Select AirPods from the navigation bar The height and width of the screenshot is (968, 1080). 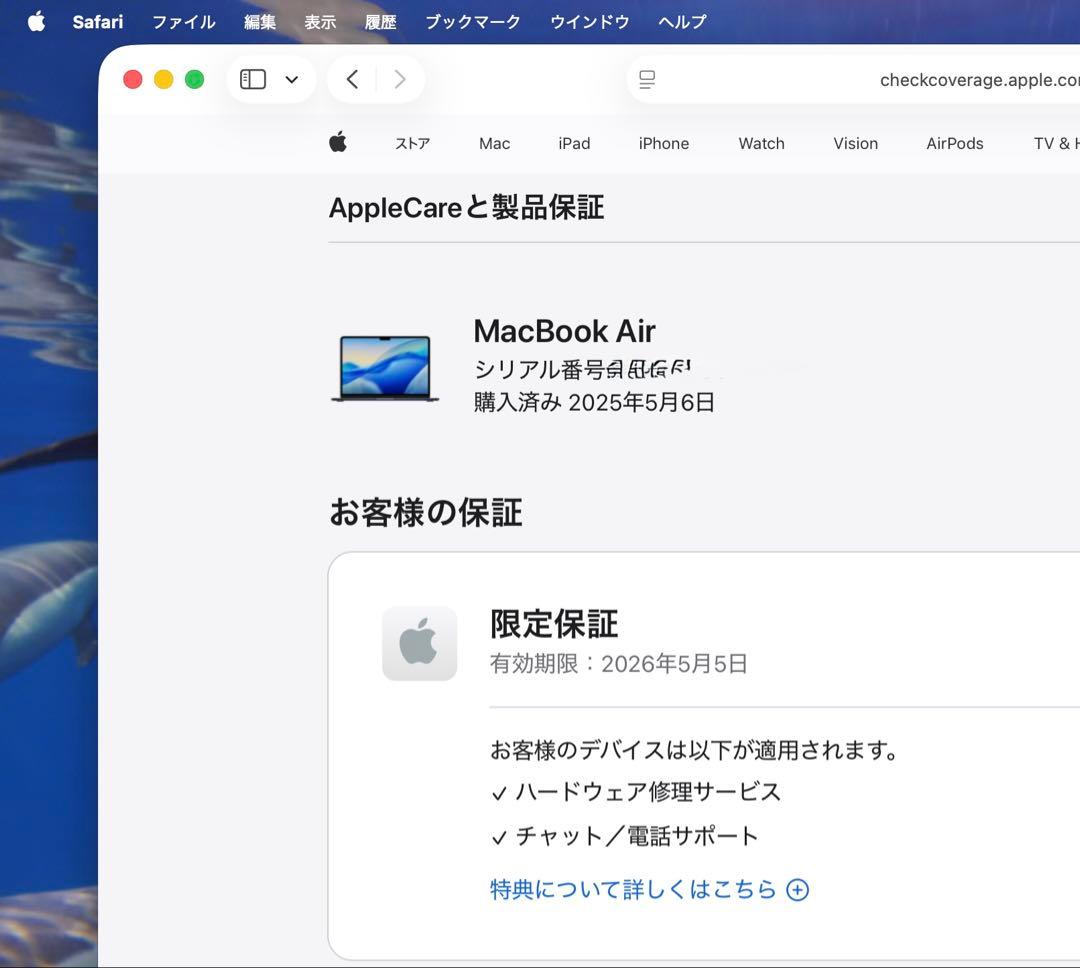click(x=954, y=143)
